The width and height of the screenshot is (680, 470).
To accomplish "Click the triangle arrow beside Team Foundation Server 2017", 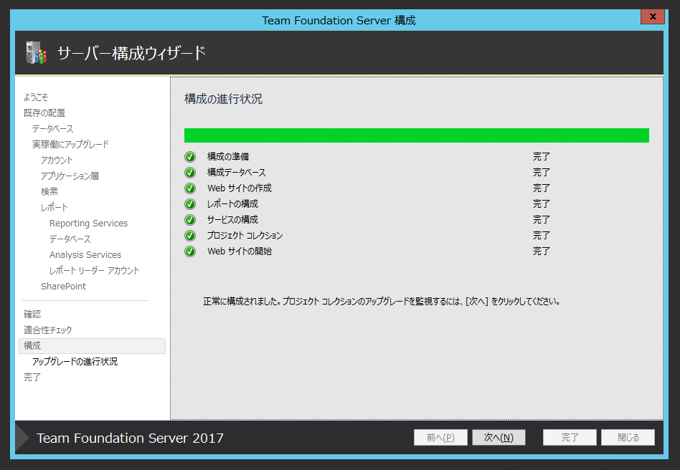I will point(23,437).
